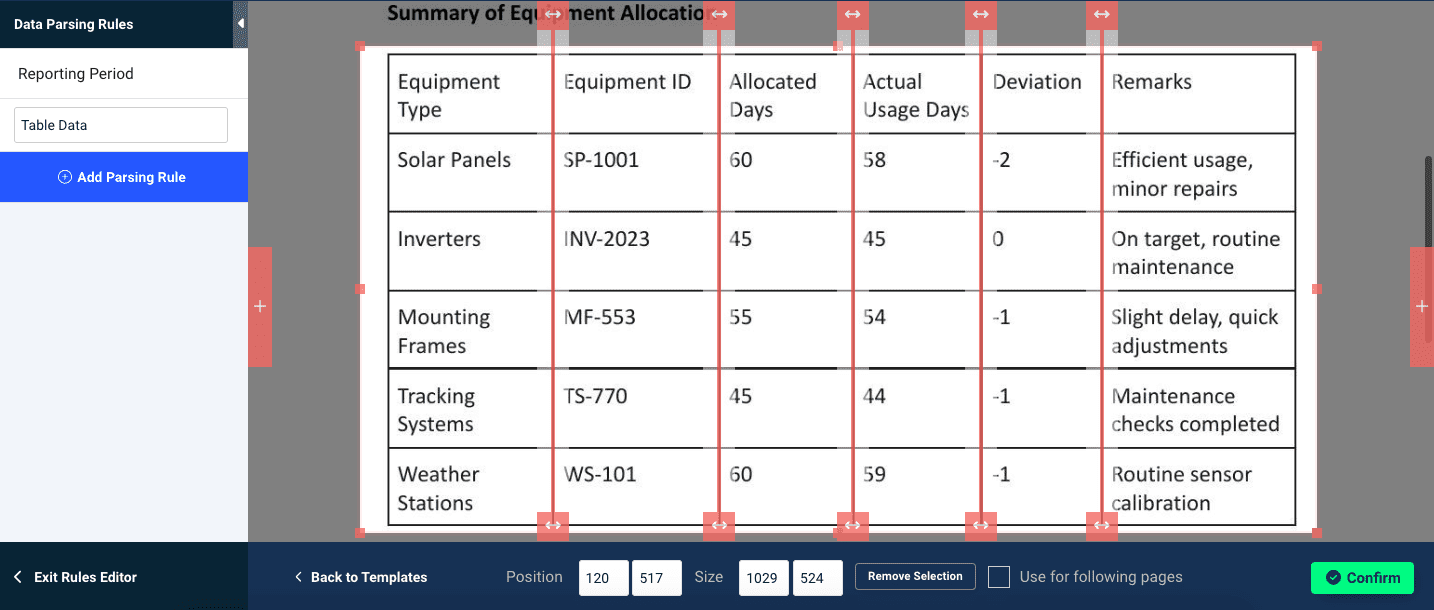Click the plus handle on the left table edge
1434x610 pixels.
(260, 307)
